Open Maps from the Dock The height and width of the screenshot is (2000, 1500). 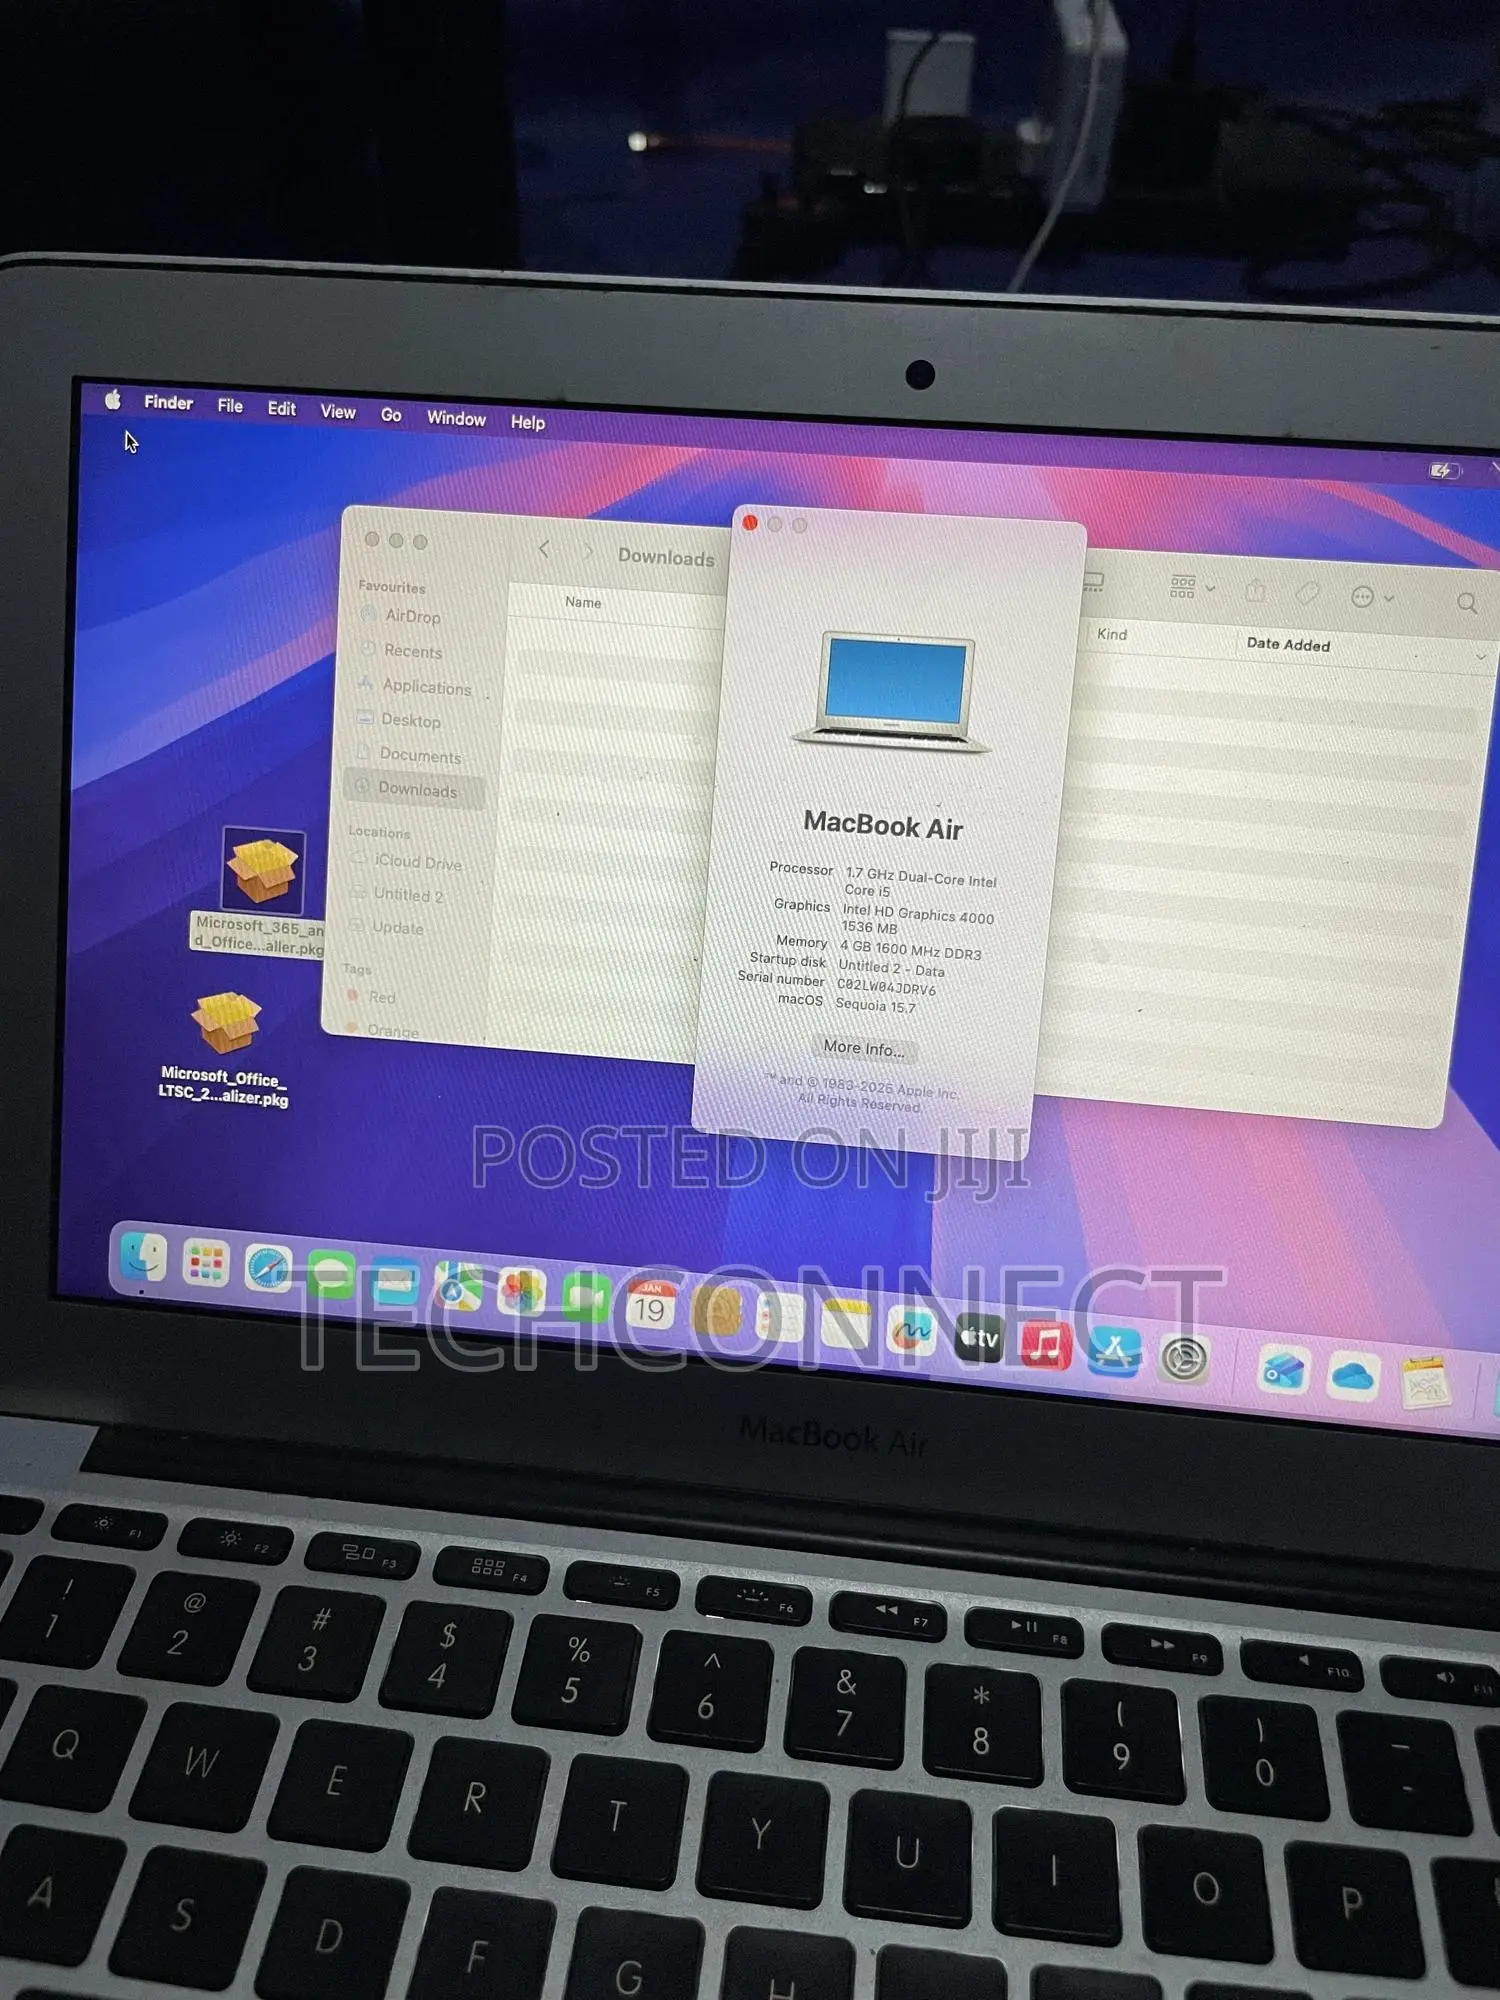[458, 1287]
